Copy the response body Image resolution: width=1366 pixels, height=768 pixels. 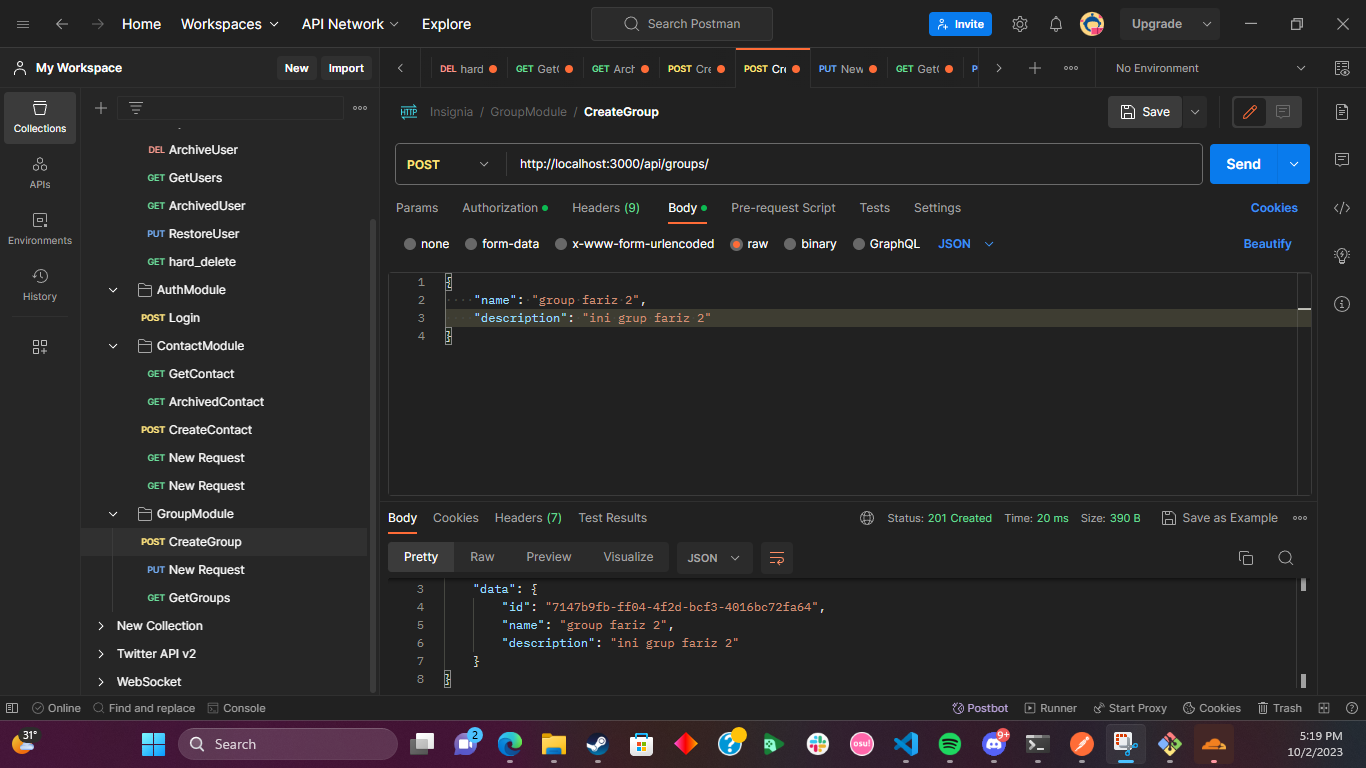1245,558
